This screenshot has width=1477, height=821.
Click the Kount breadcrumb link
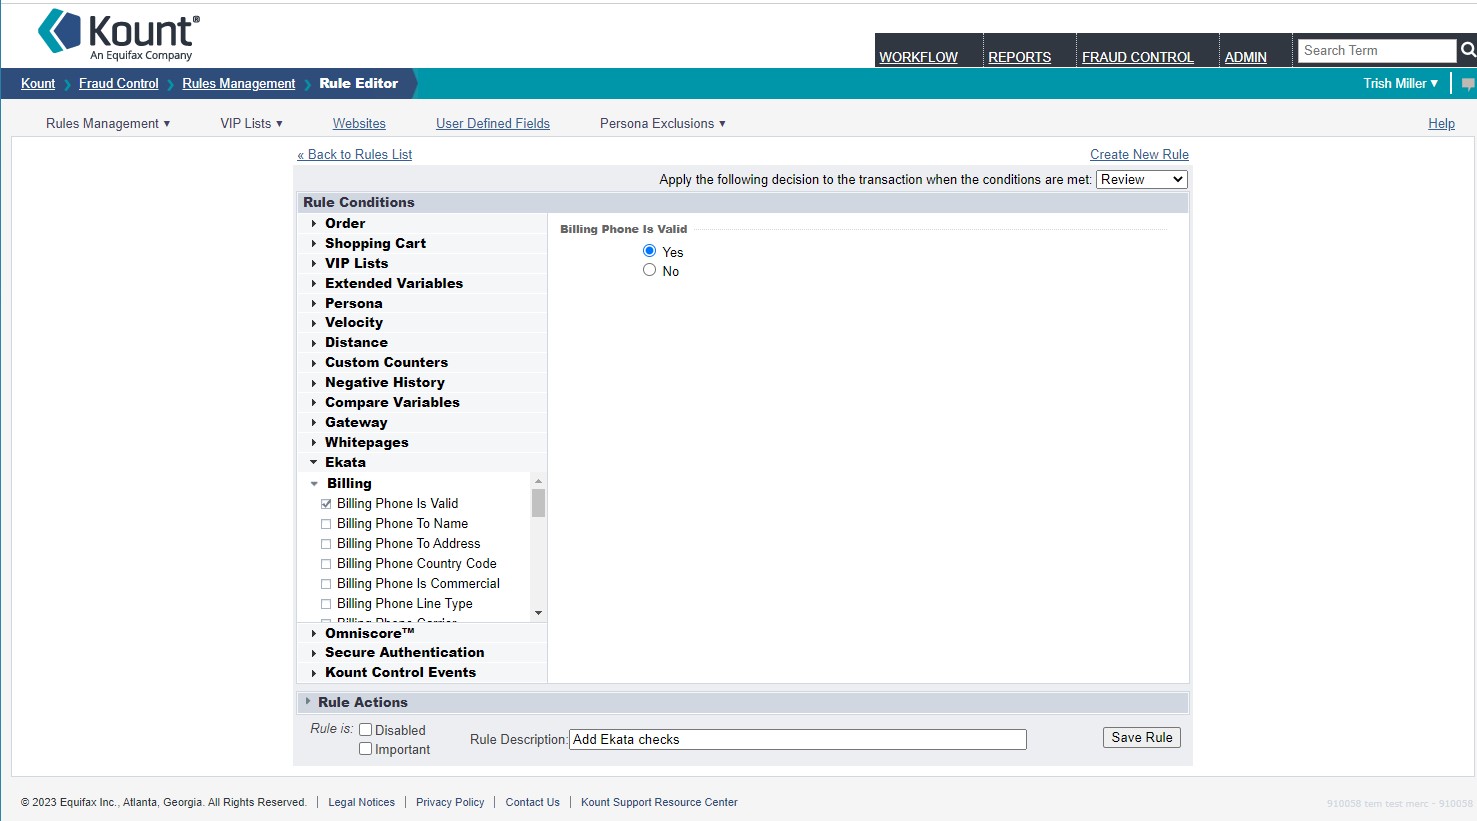38,83
